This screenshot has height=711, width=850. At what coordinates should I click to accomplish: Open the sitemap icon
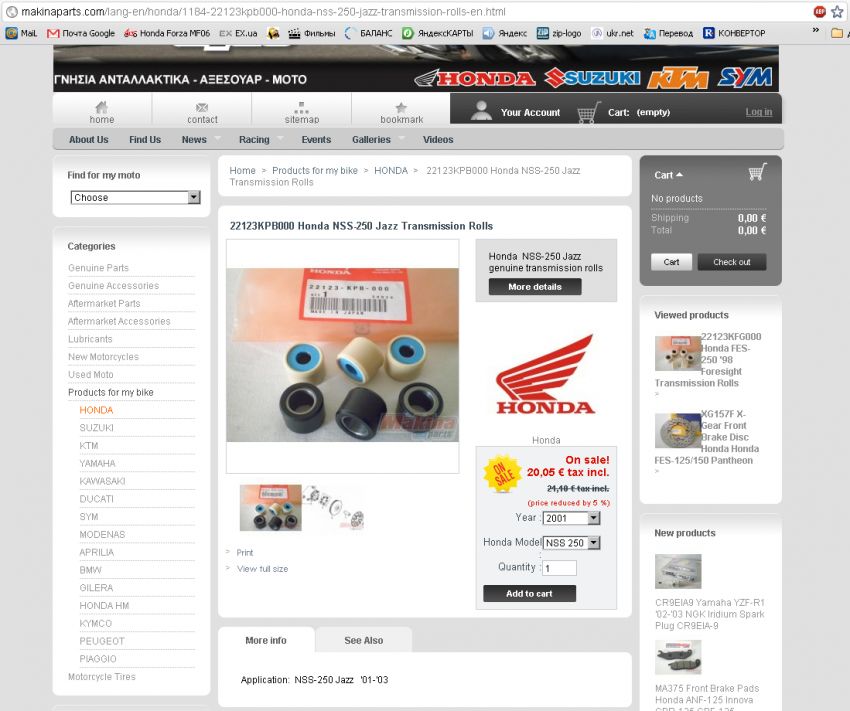click(301, 107)
